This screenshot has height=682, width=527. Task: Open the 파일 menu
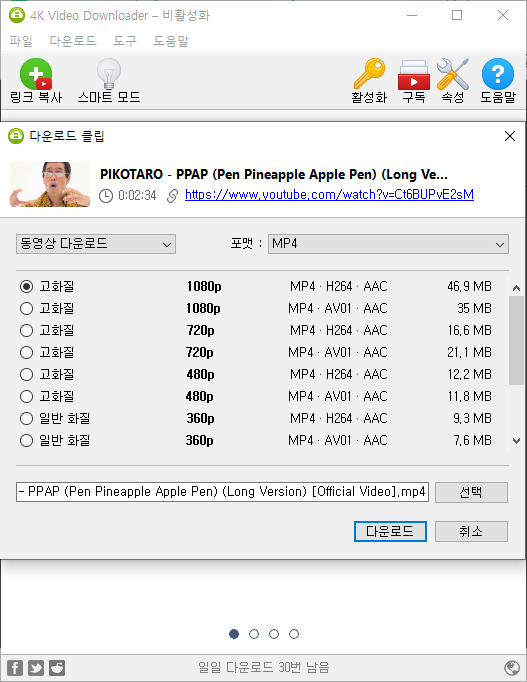(x=21, y=41)
